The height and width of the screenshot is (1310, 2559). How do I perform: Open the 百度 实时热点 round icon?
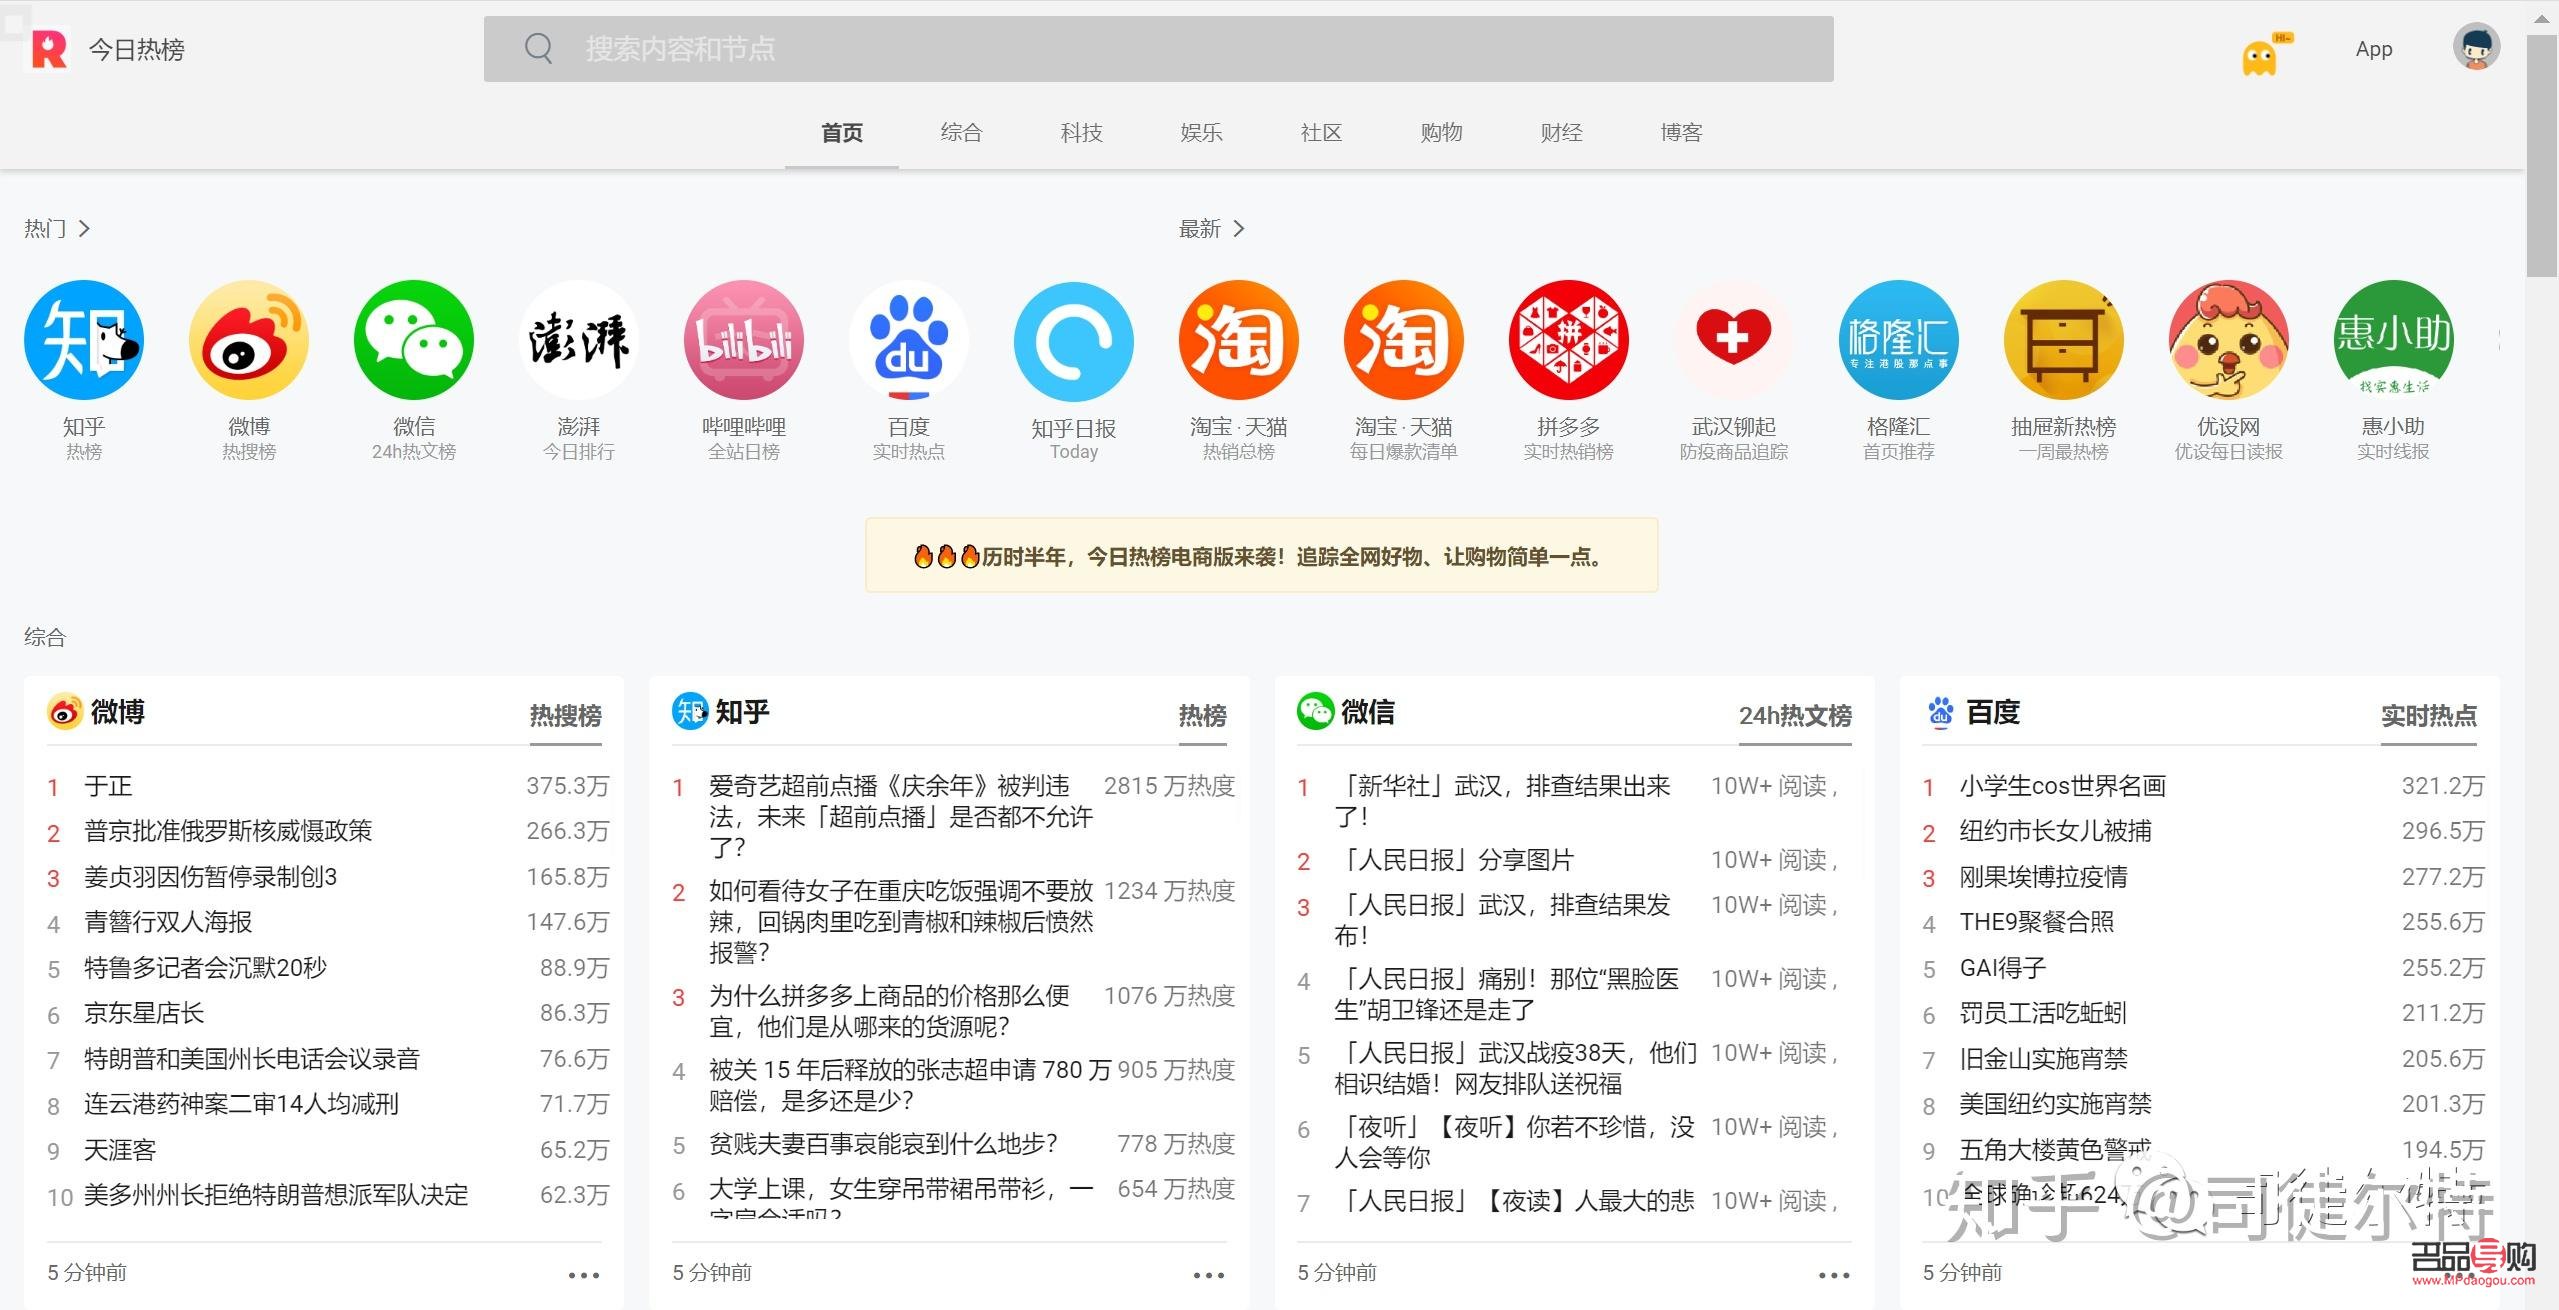point(909,340)
